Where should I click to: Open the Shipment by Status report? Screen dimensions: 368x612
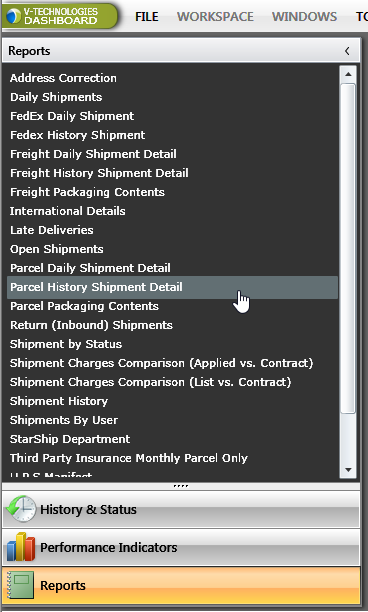[x=66, y=344]
